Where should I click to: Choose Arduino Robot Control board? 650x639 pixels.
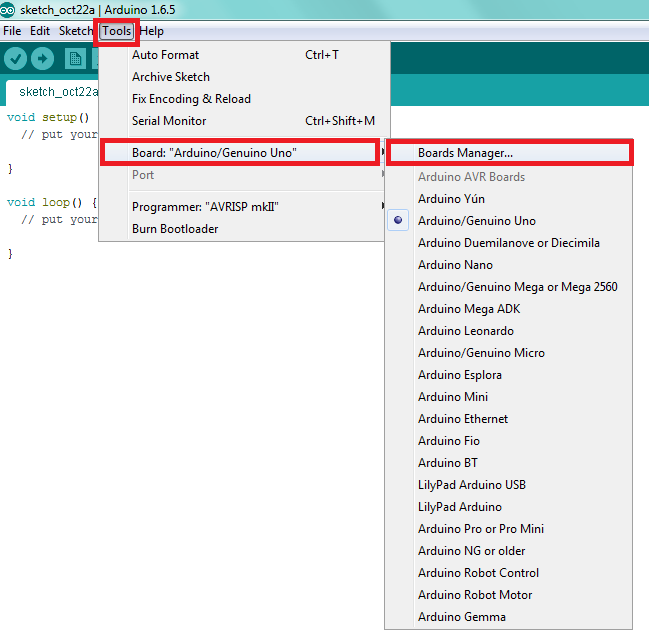tap(509, 572)
